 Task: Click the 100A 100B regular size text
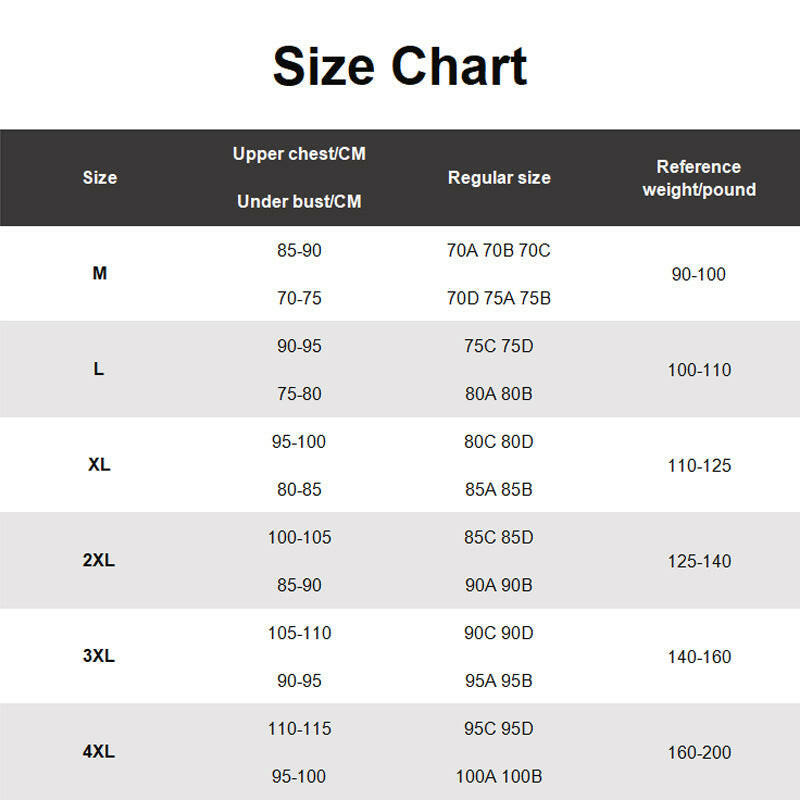point(499,777)
